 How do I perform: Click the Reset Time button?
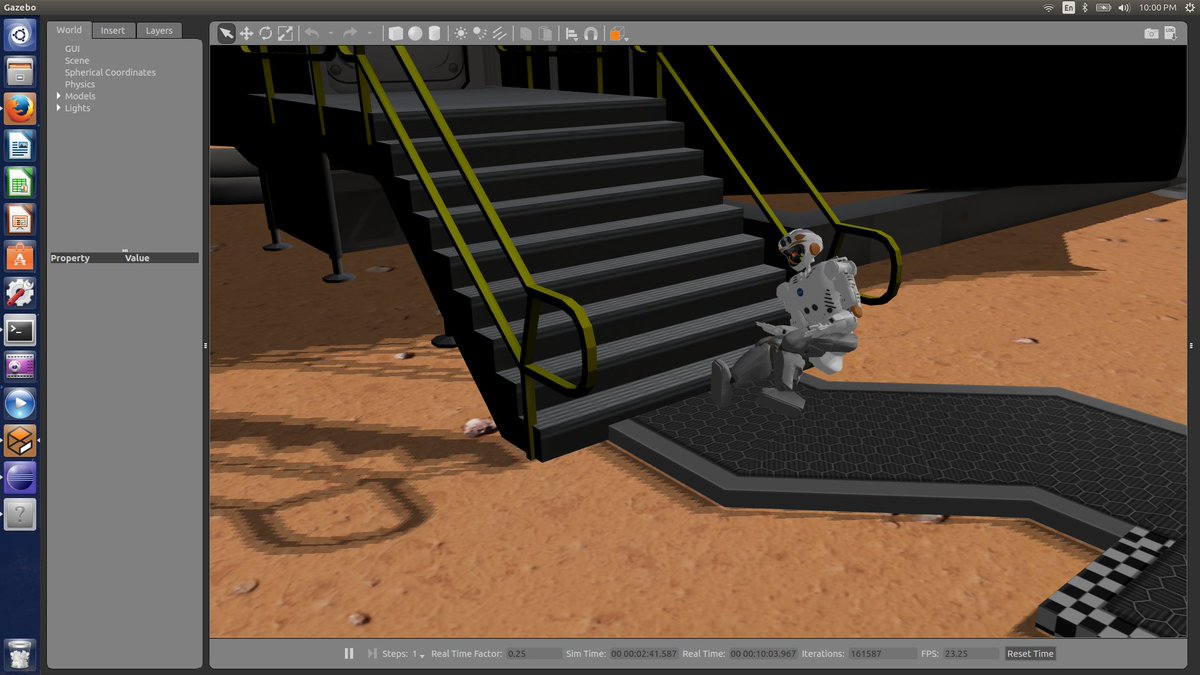click(x=1029, y=653)
